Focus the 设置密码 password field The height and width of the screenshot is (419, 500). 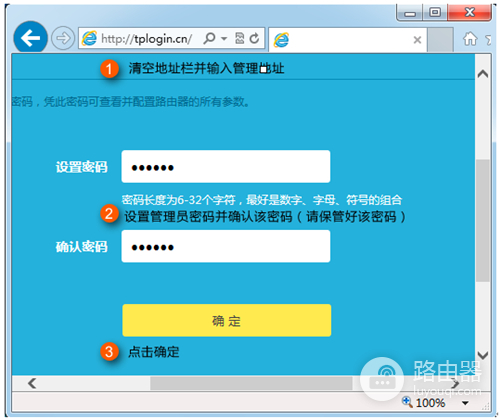pyautogui.click(x=226, y=166)
